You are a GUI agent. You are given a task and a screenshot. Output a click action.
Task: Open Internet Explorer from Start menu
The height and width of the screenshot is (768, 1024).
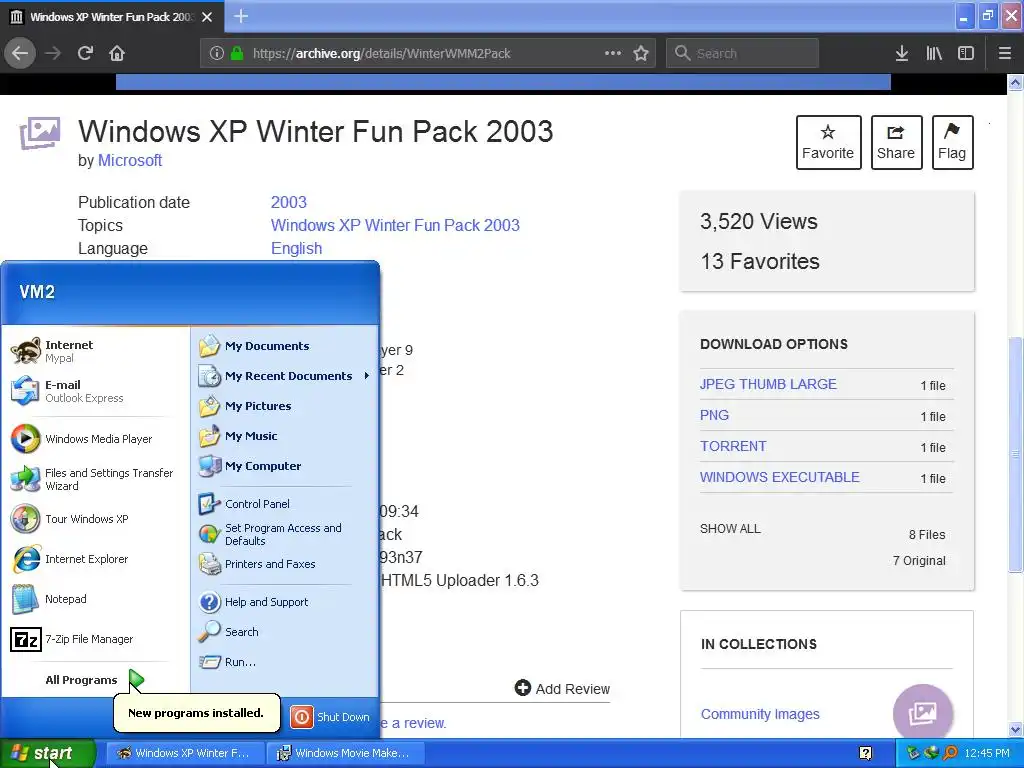coord(95,559)
